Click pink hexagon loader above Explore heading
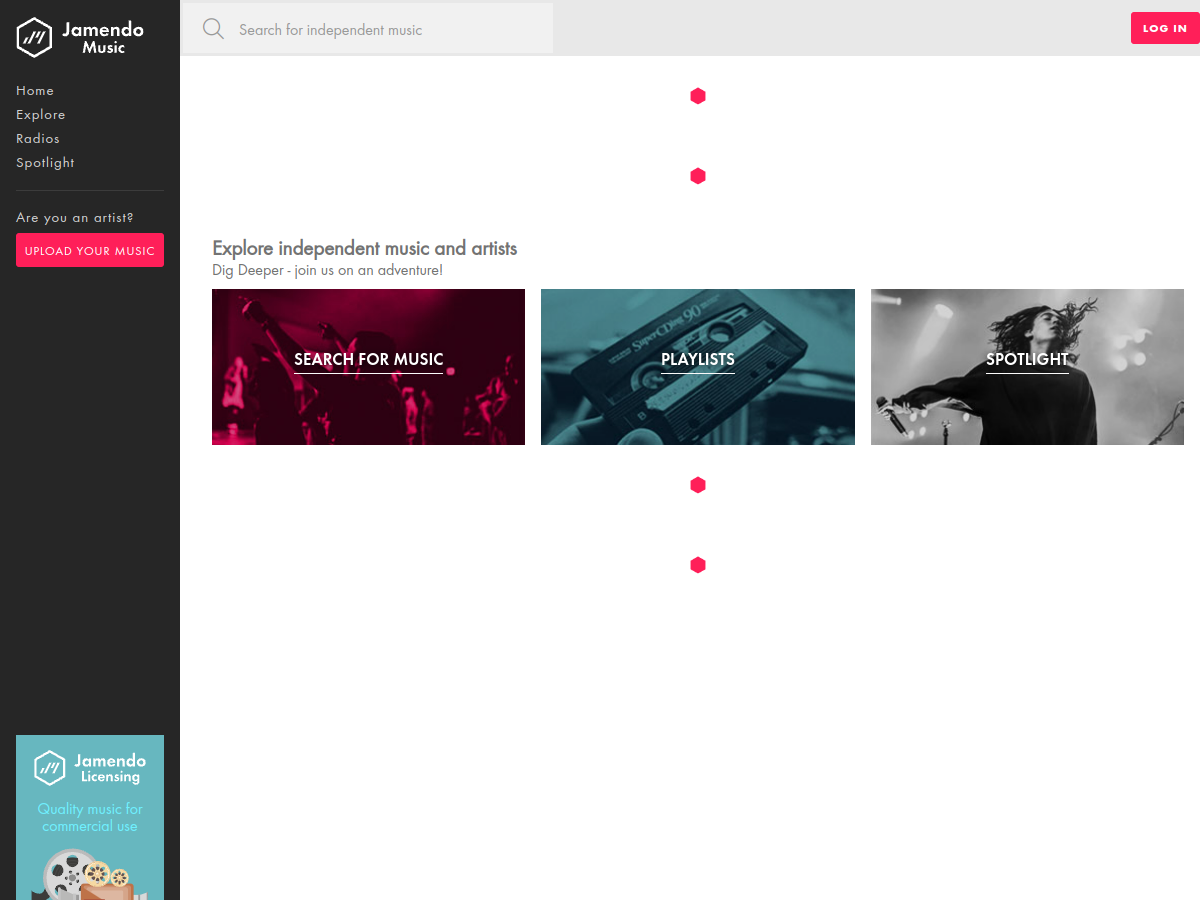The height and width of the screenshot is (900, 1200). coord(698,176)
